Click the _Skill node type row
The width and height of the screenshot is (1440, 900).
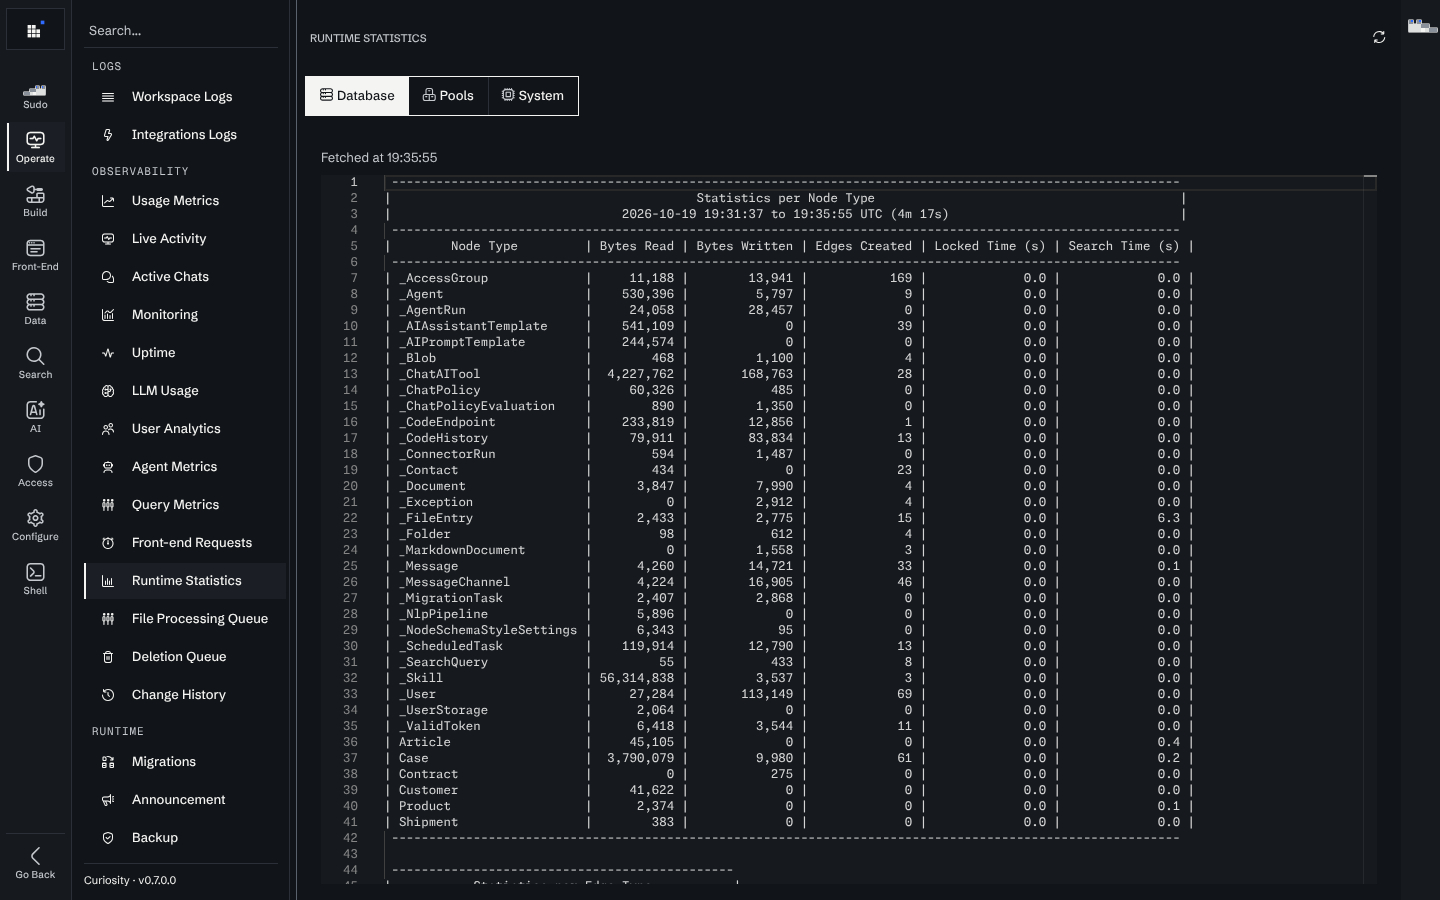coord(790,678)
